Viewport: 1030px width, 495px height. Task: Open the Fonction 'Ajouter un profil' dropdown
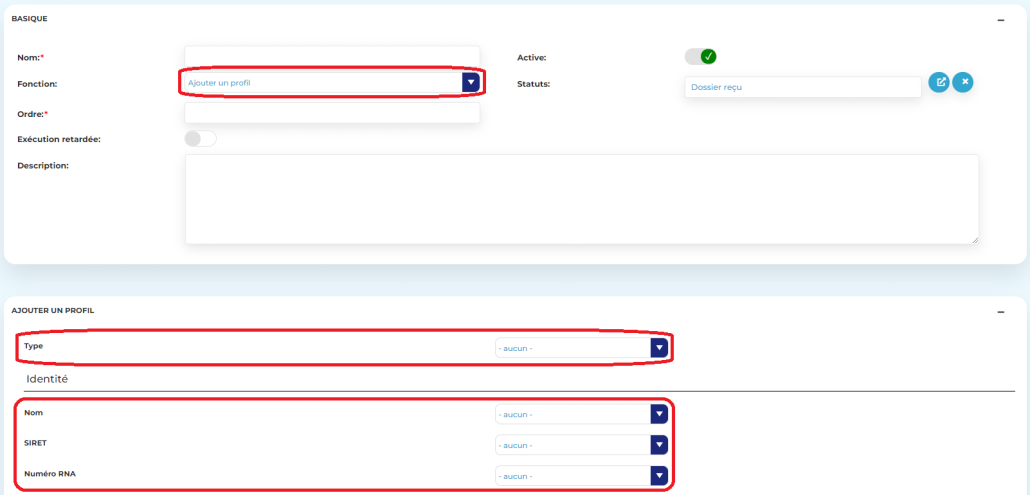322,82
